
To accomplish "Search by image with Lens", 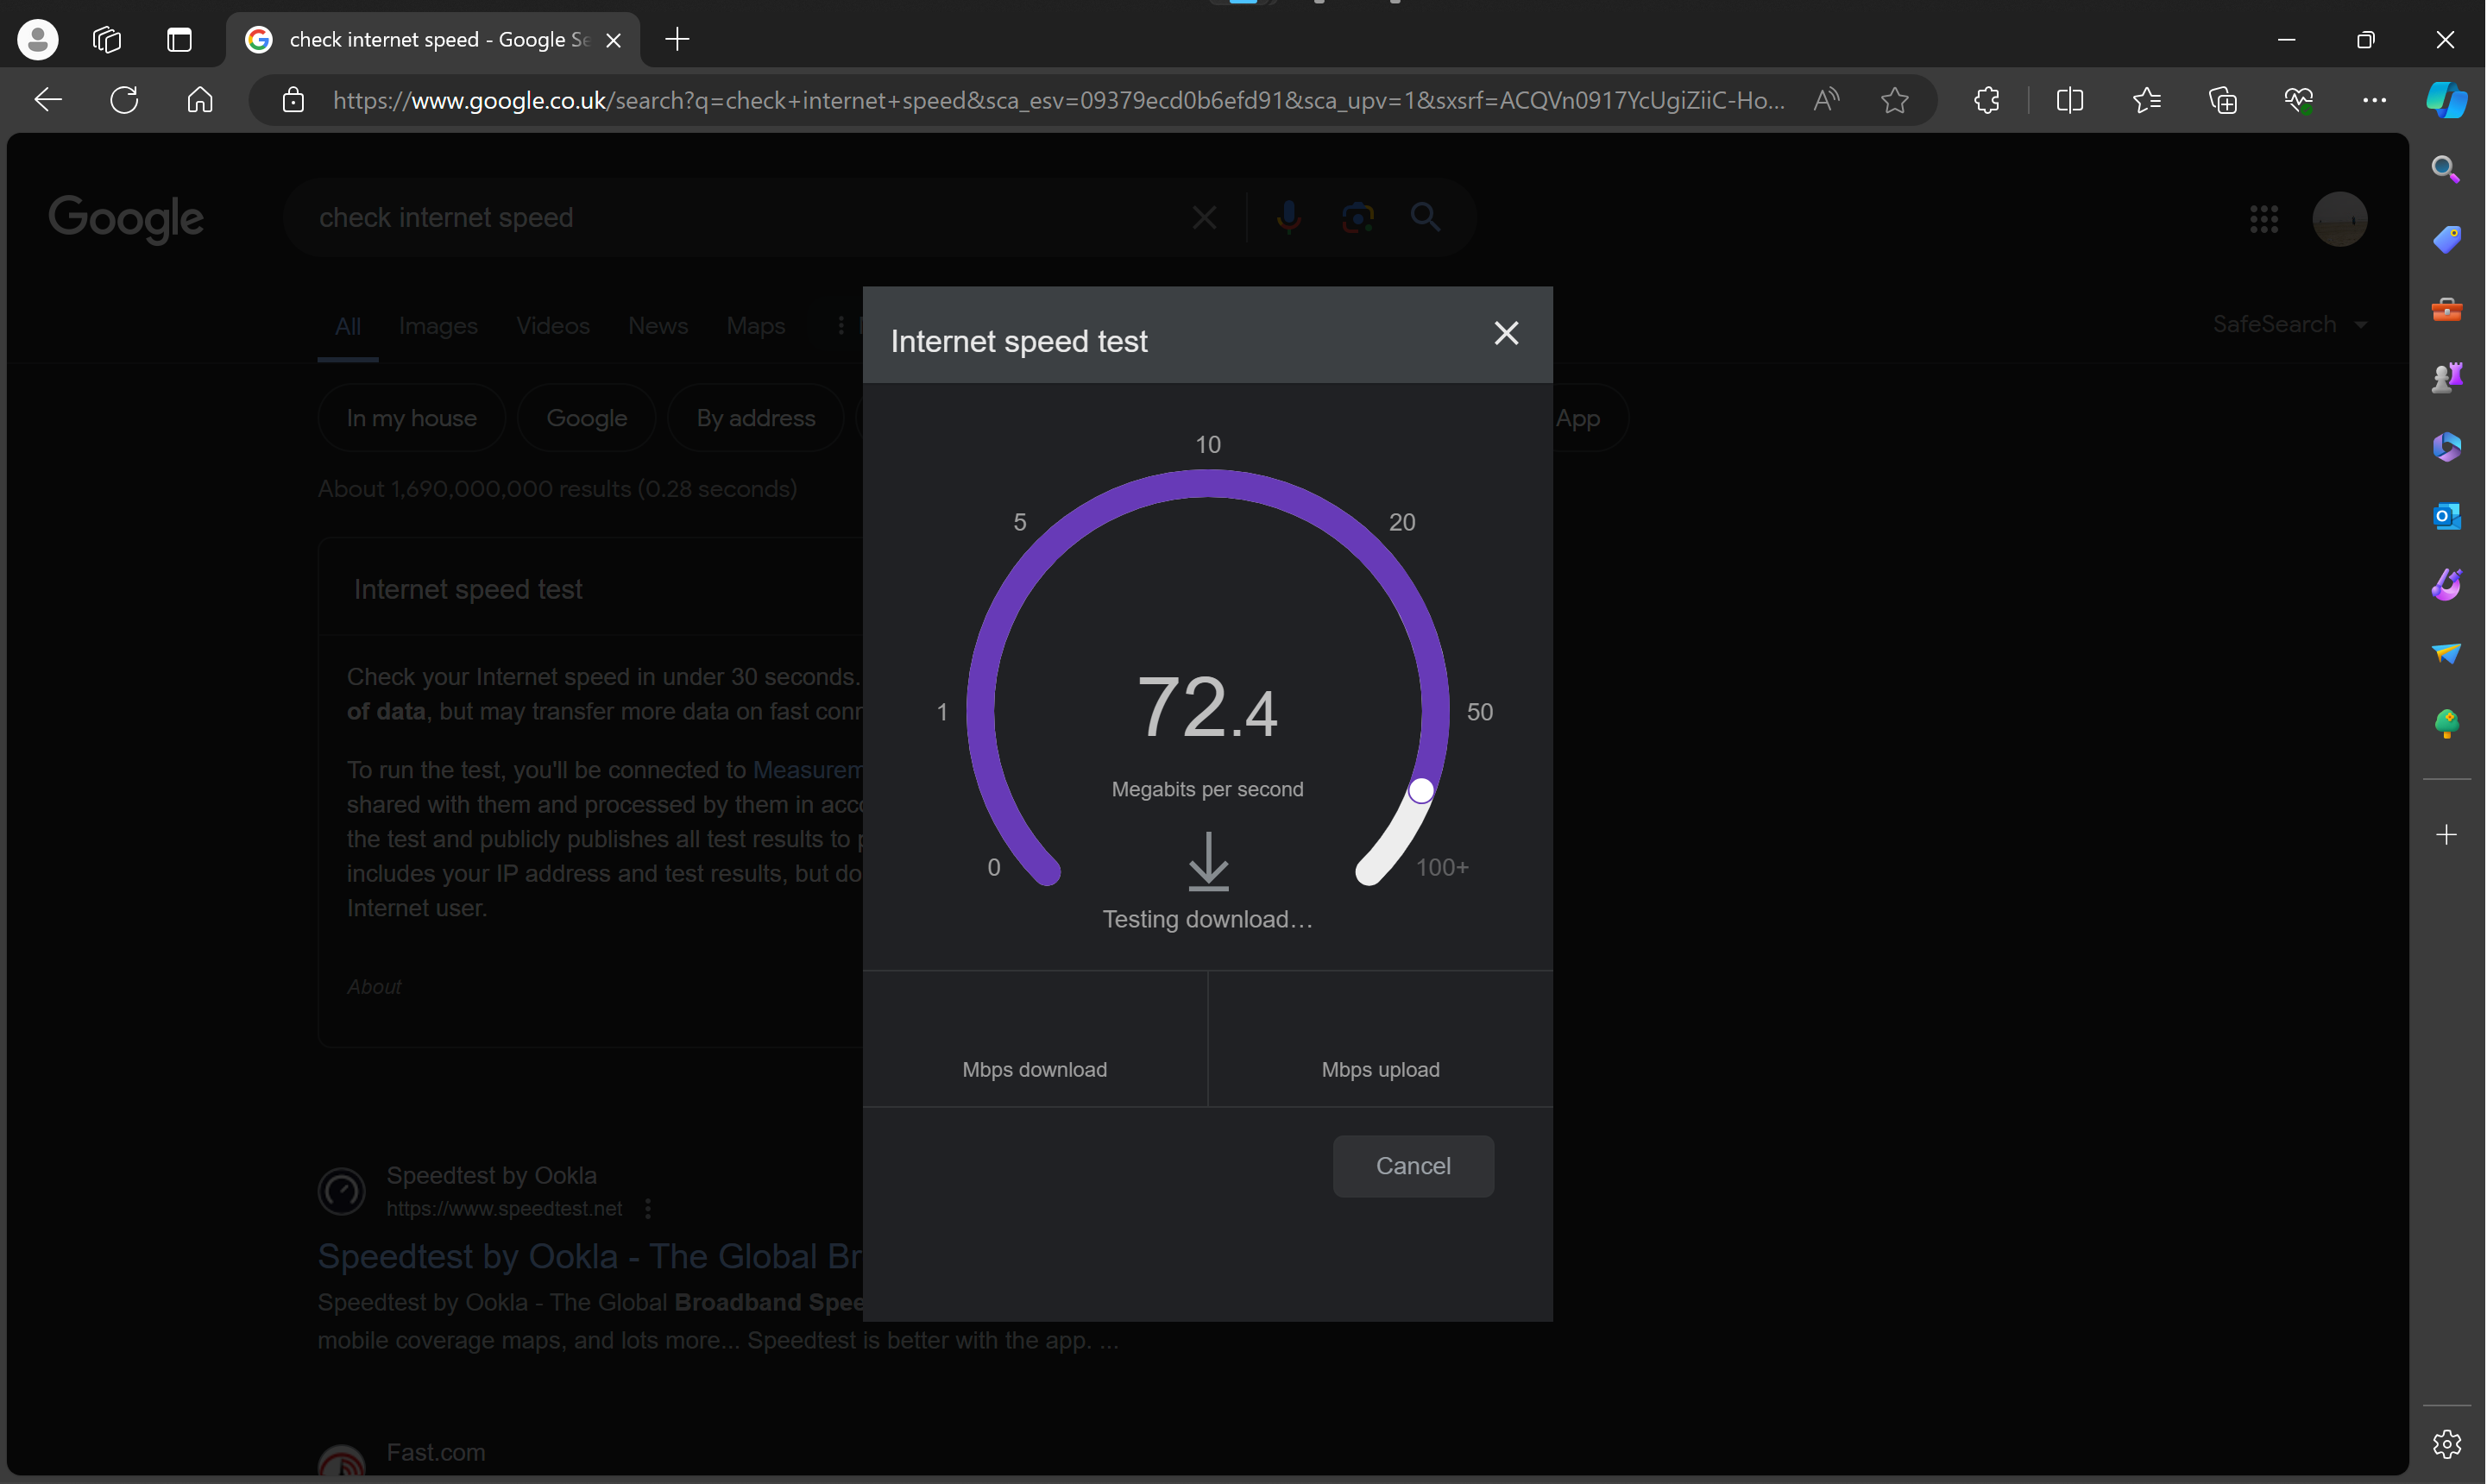I will click(x=1357, y=218).
